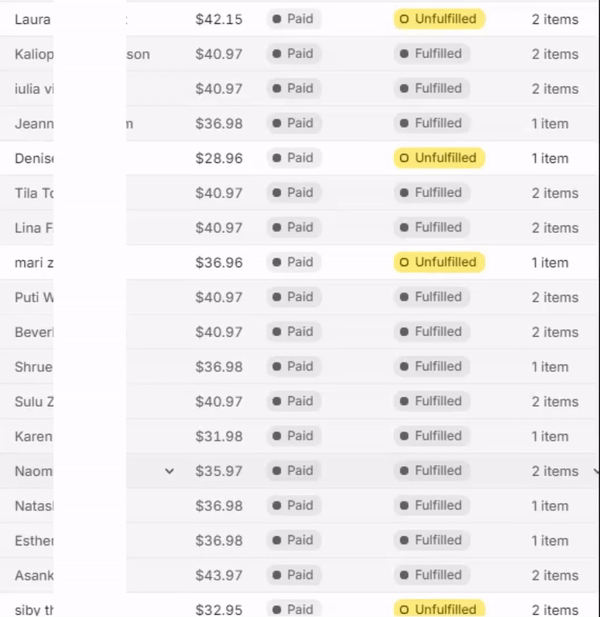
Task: Click Paid badge on Shrue's $36.98 order
Action: pos(293,366)
